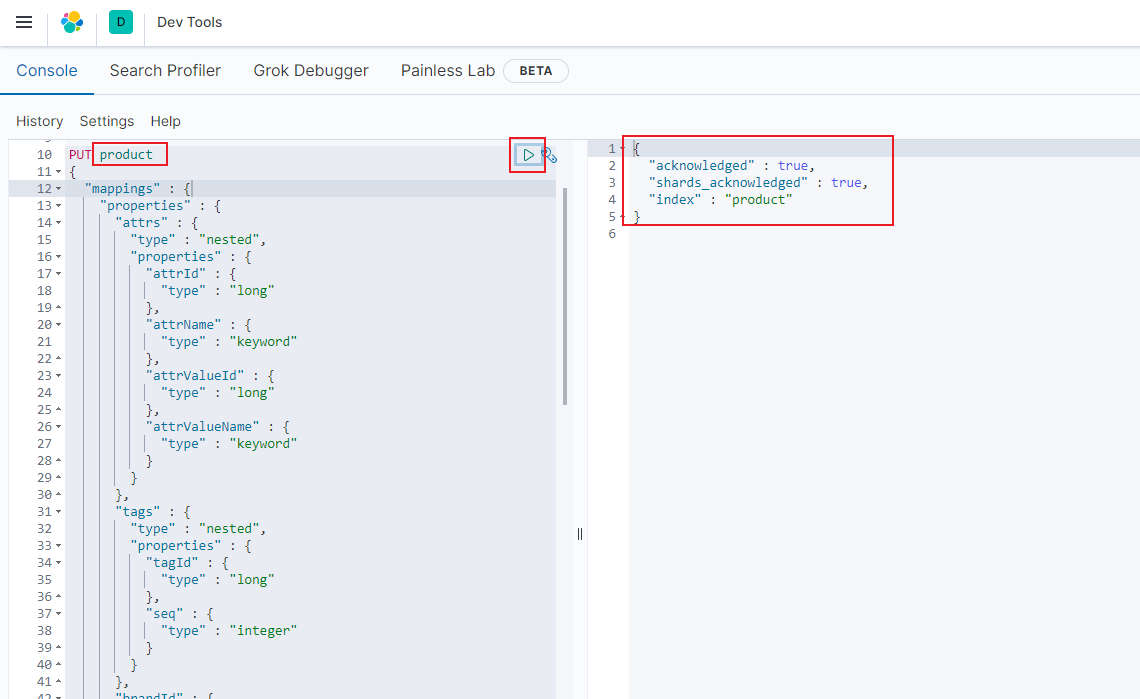This screenshot has width=1140, height=699.
Task: Open the green D space avatar
Action: 121,22
